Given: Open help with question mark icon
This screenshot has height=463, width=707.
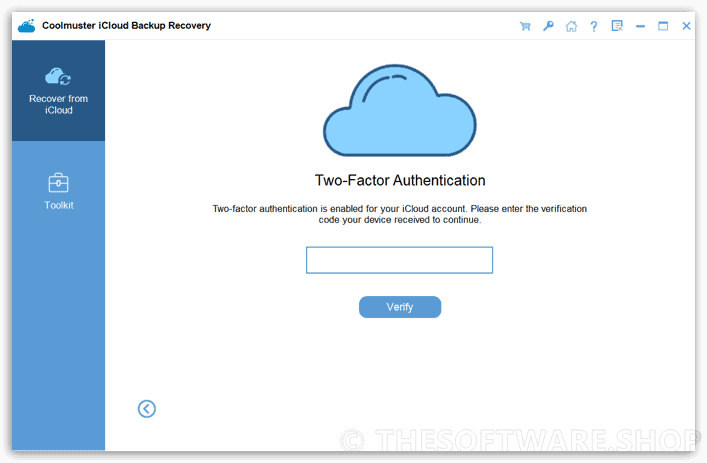Looking at the screenshot, I should click(x=594, y=26).
